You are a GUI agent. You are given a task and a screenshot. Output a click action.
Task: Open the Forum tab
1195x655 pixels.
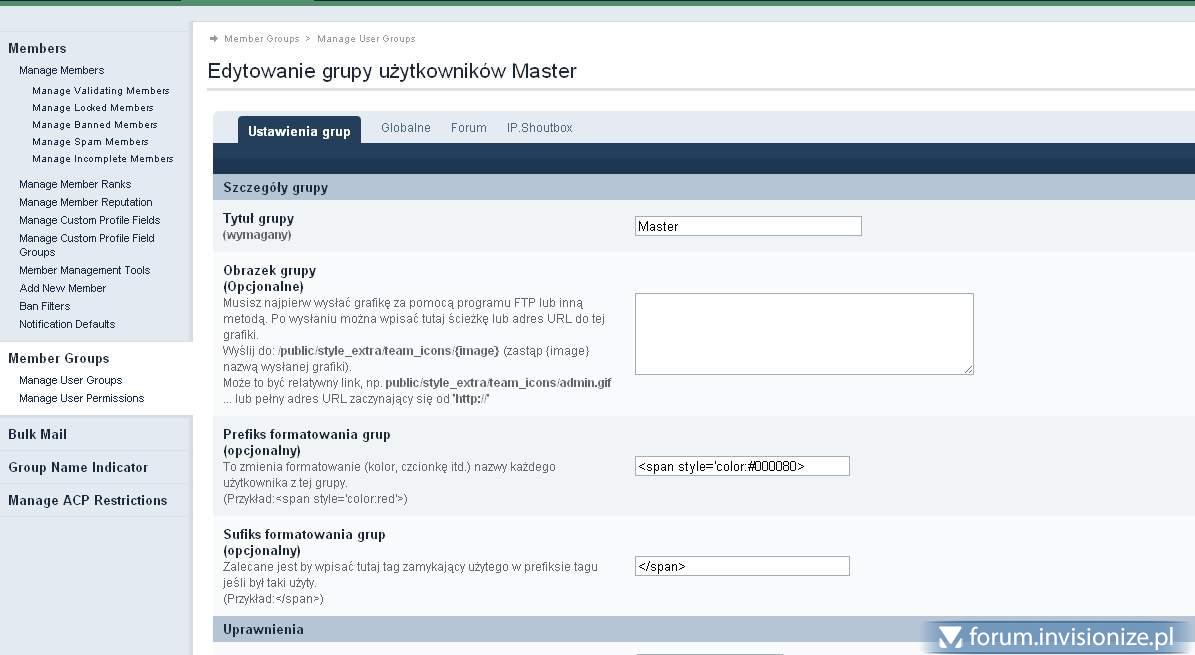coord(468,128)
